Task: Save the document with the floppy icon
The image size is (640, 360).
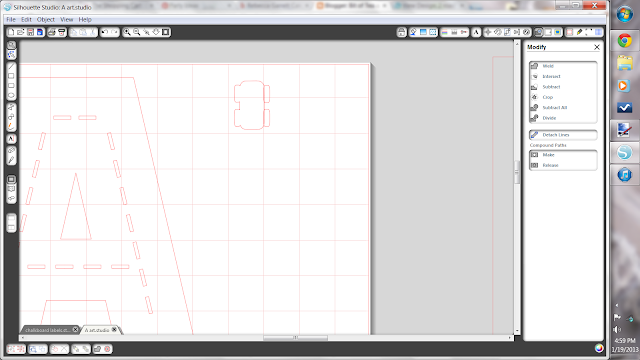Action: 30,32
